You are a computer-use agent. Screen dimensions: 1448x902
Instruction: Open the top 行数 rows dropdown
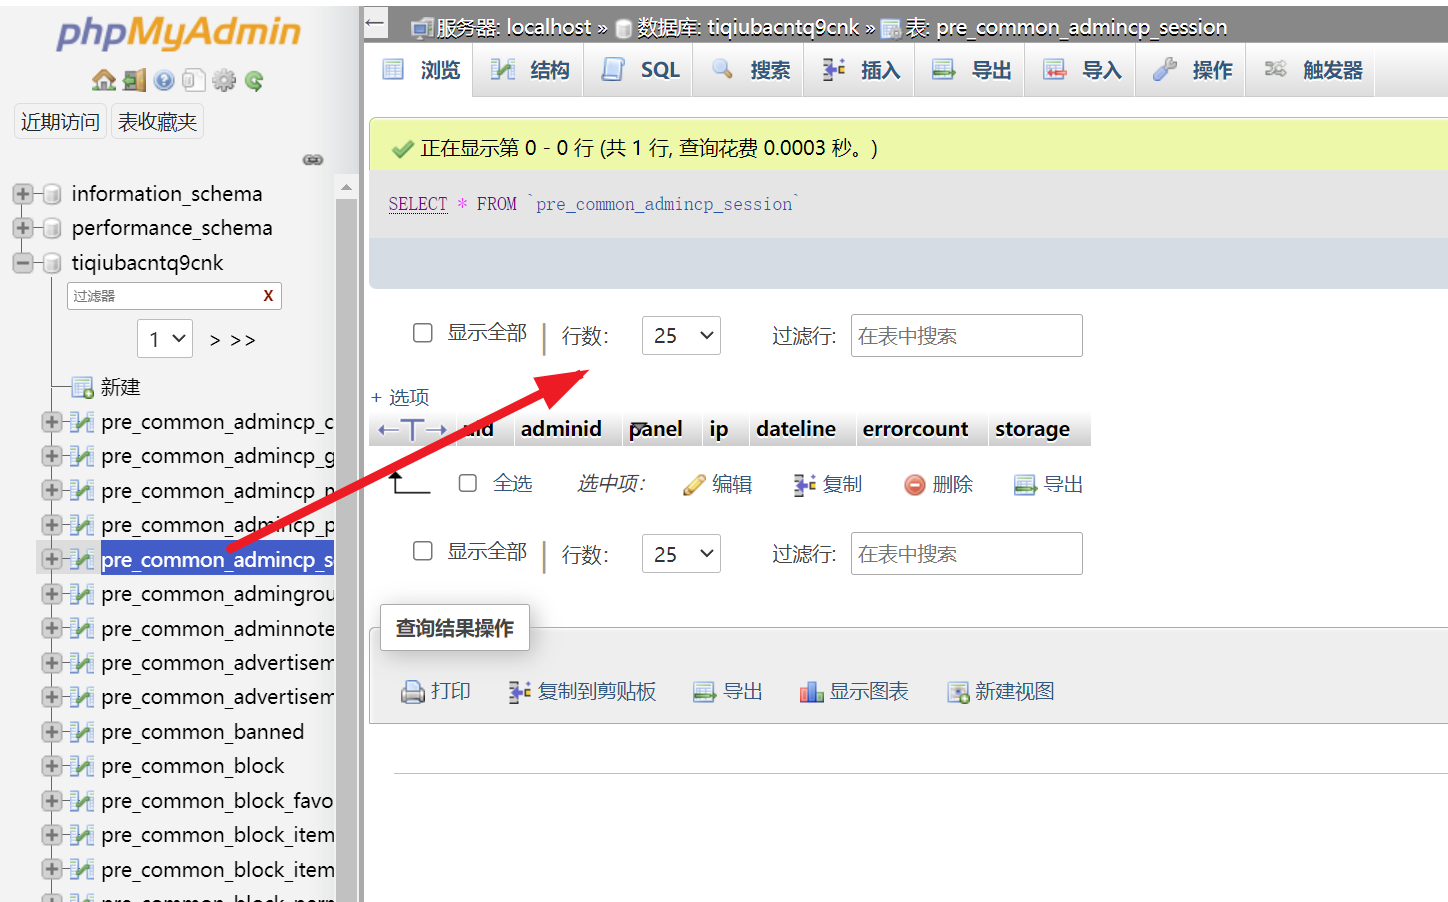point(681,336)
